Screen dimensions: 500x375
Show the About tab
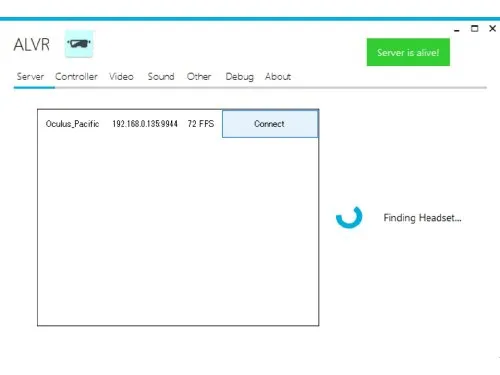[278, 77]
